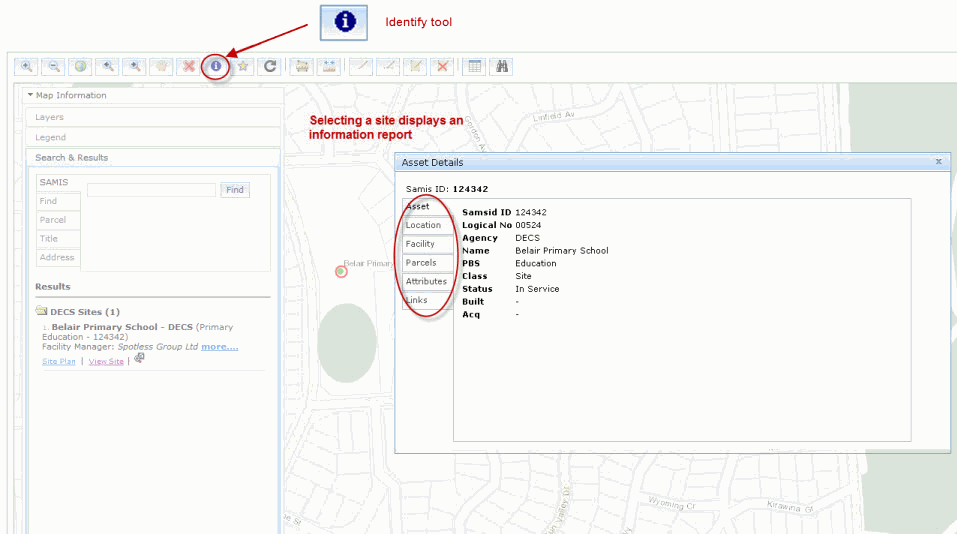Click the toolbar icon right of refresh
The height and width of the screenshot is (534, 957).
(x=302, y=66)
